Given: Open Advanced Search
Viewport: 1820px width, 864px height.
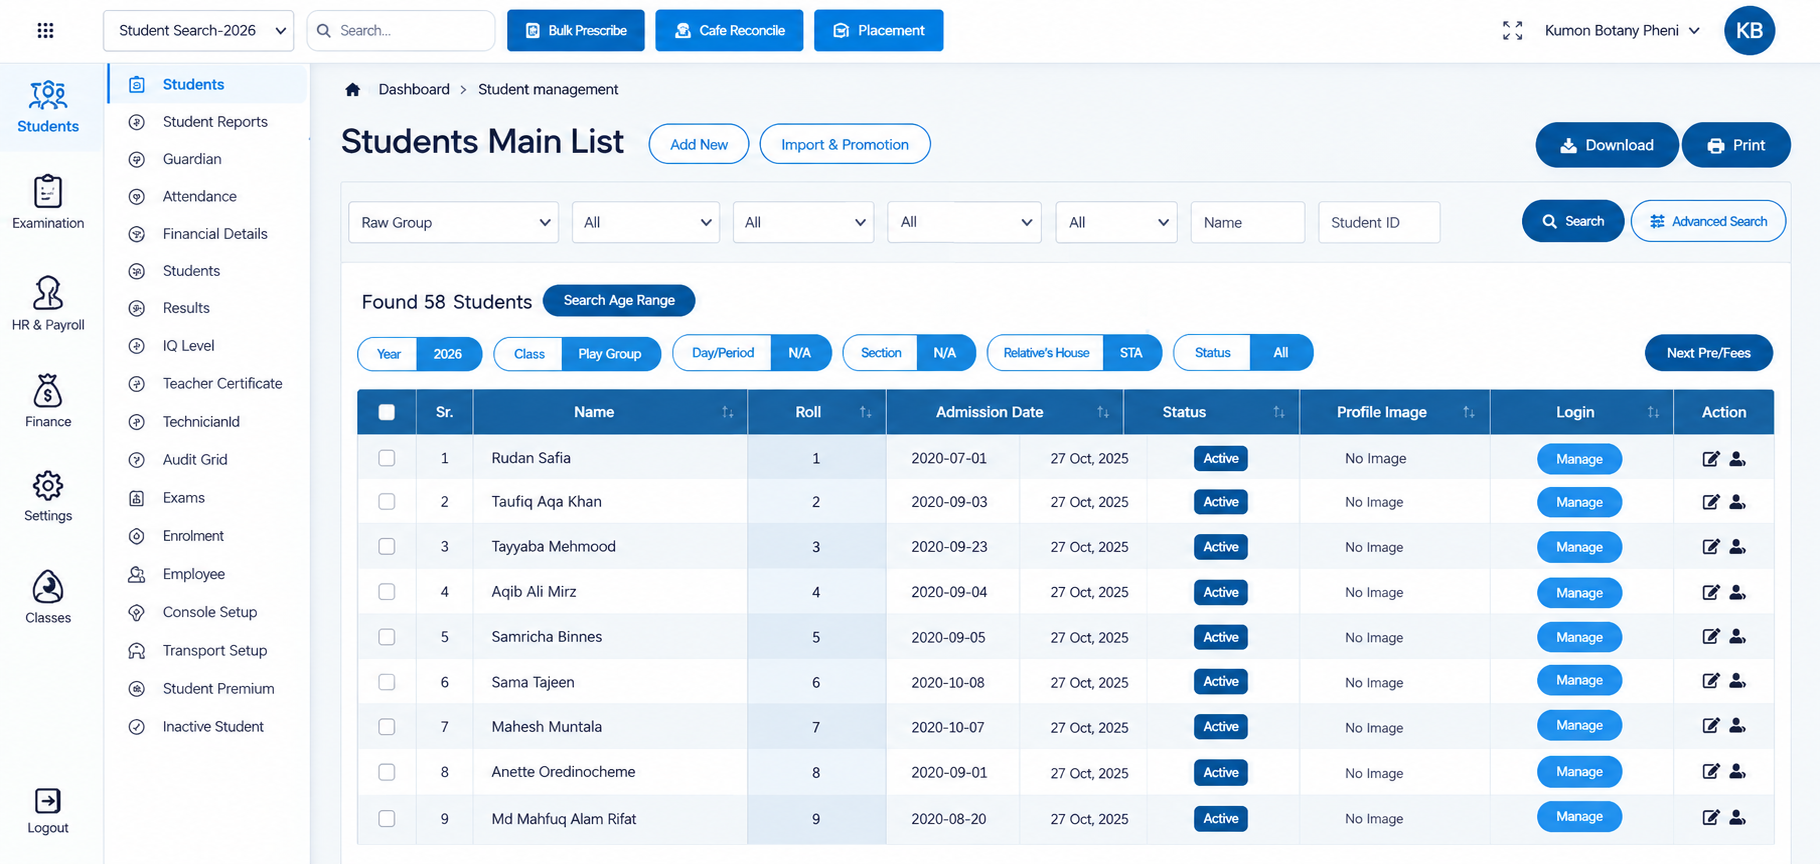Looking at the screenshot, I should 1708,221.
